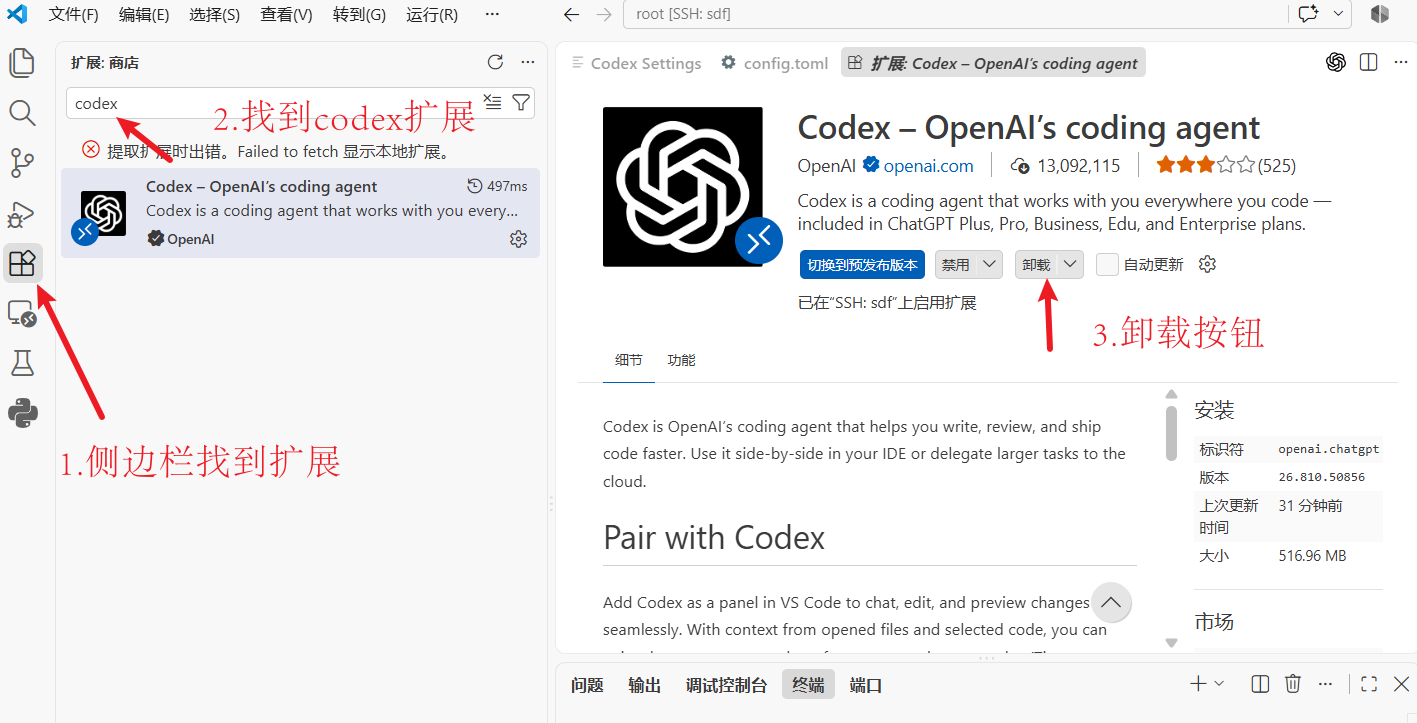Expand the dropdown arrow next to 禁用
Image resolution: width=1417 pixels, height=723 pixels.
point(989,264)
